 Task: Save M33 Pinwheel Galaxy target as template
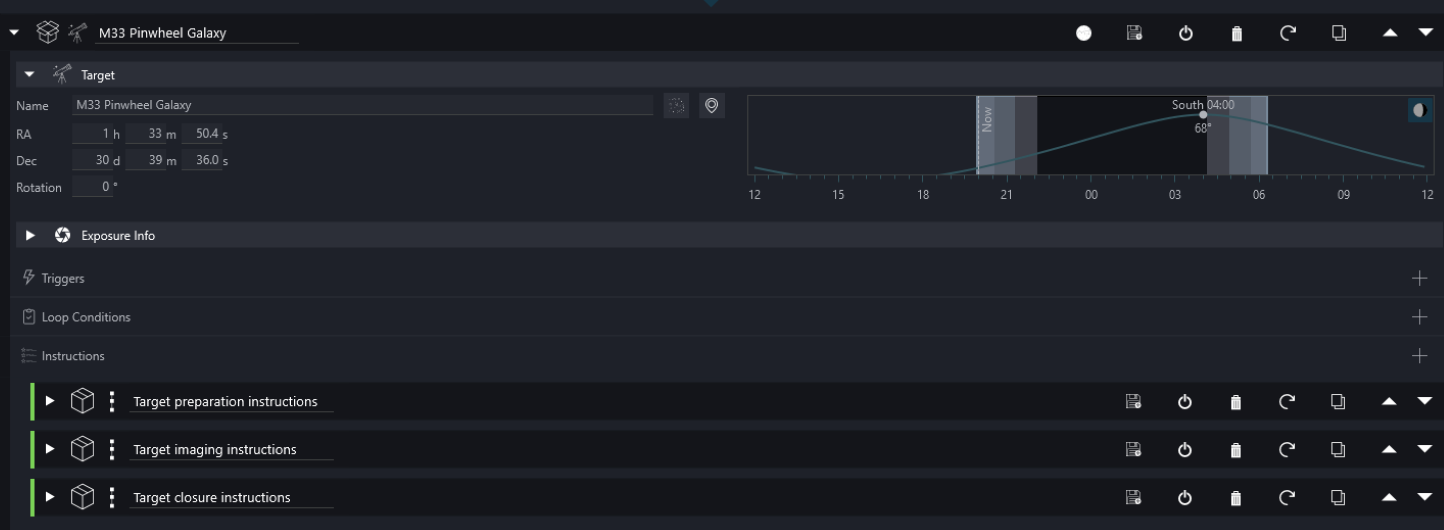point(1134,33)
